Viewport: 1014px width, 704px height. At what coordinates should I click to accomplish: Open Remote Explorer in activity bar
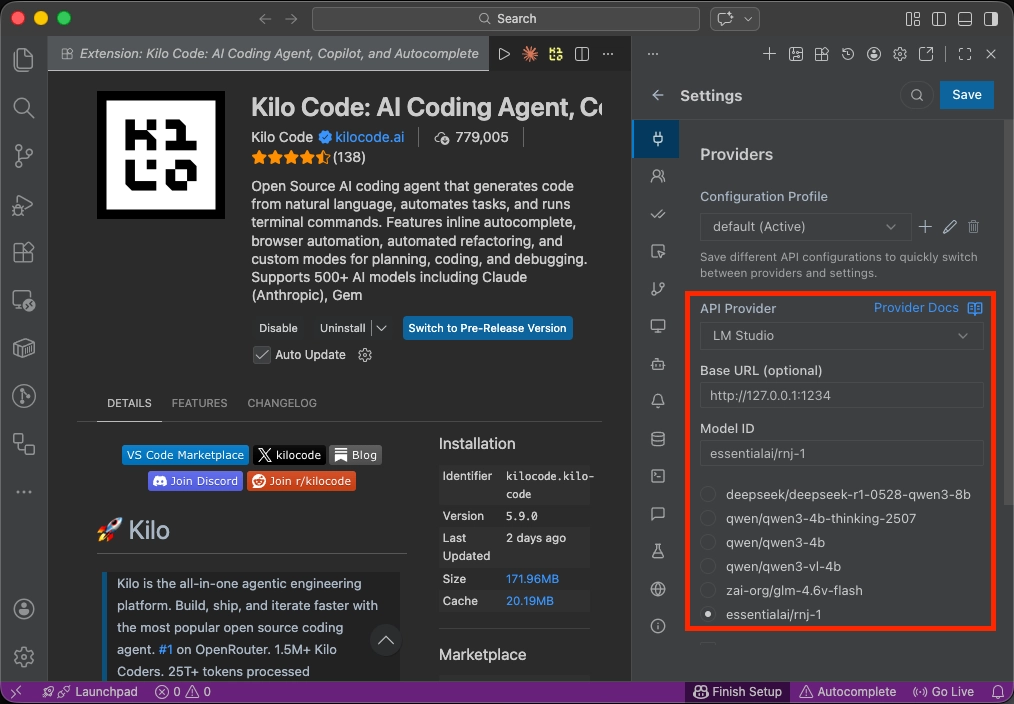(x=24, y=300)
